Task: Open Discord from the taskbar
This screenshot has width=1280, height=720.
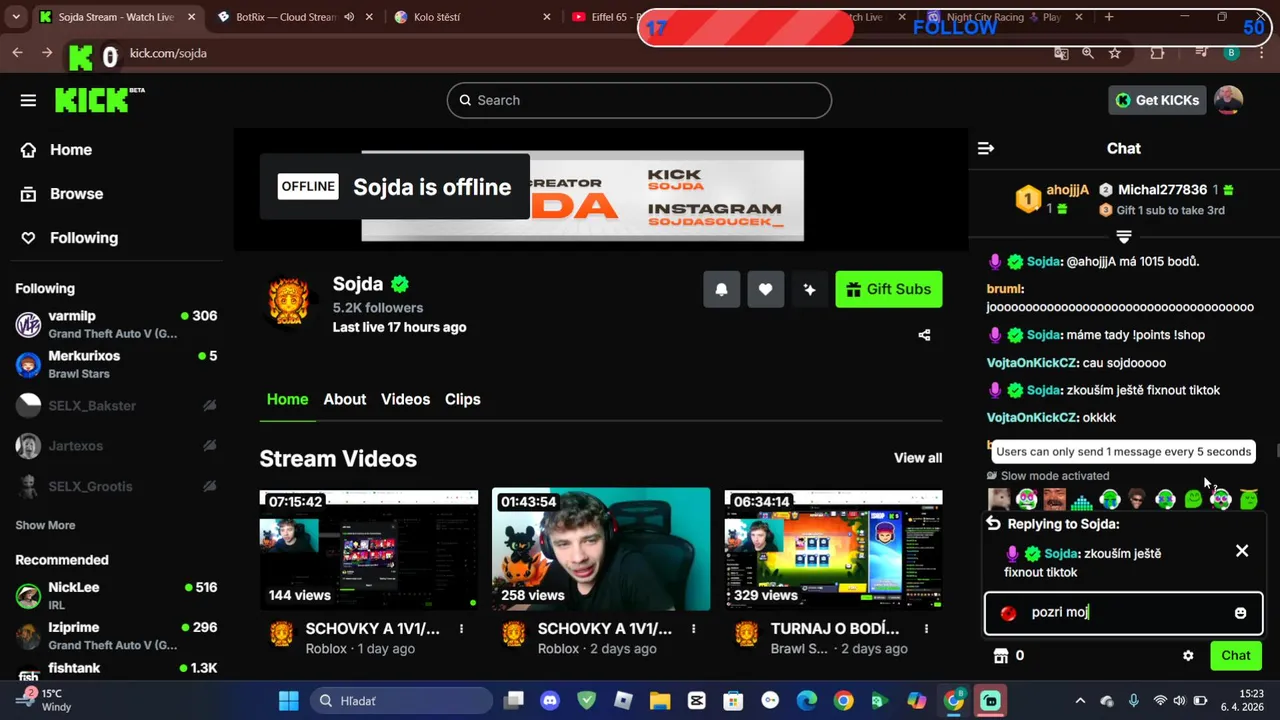Action: pos(549,701)
